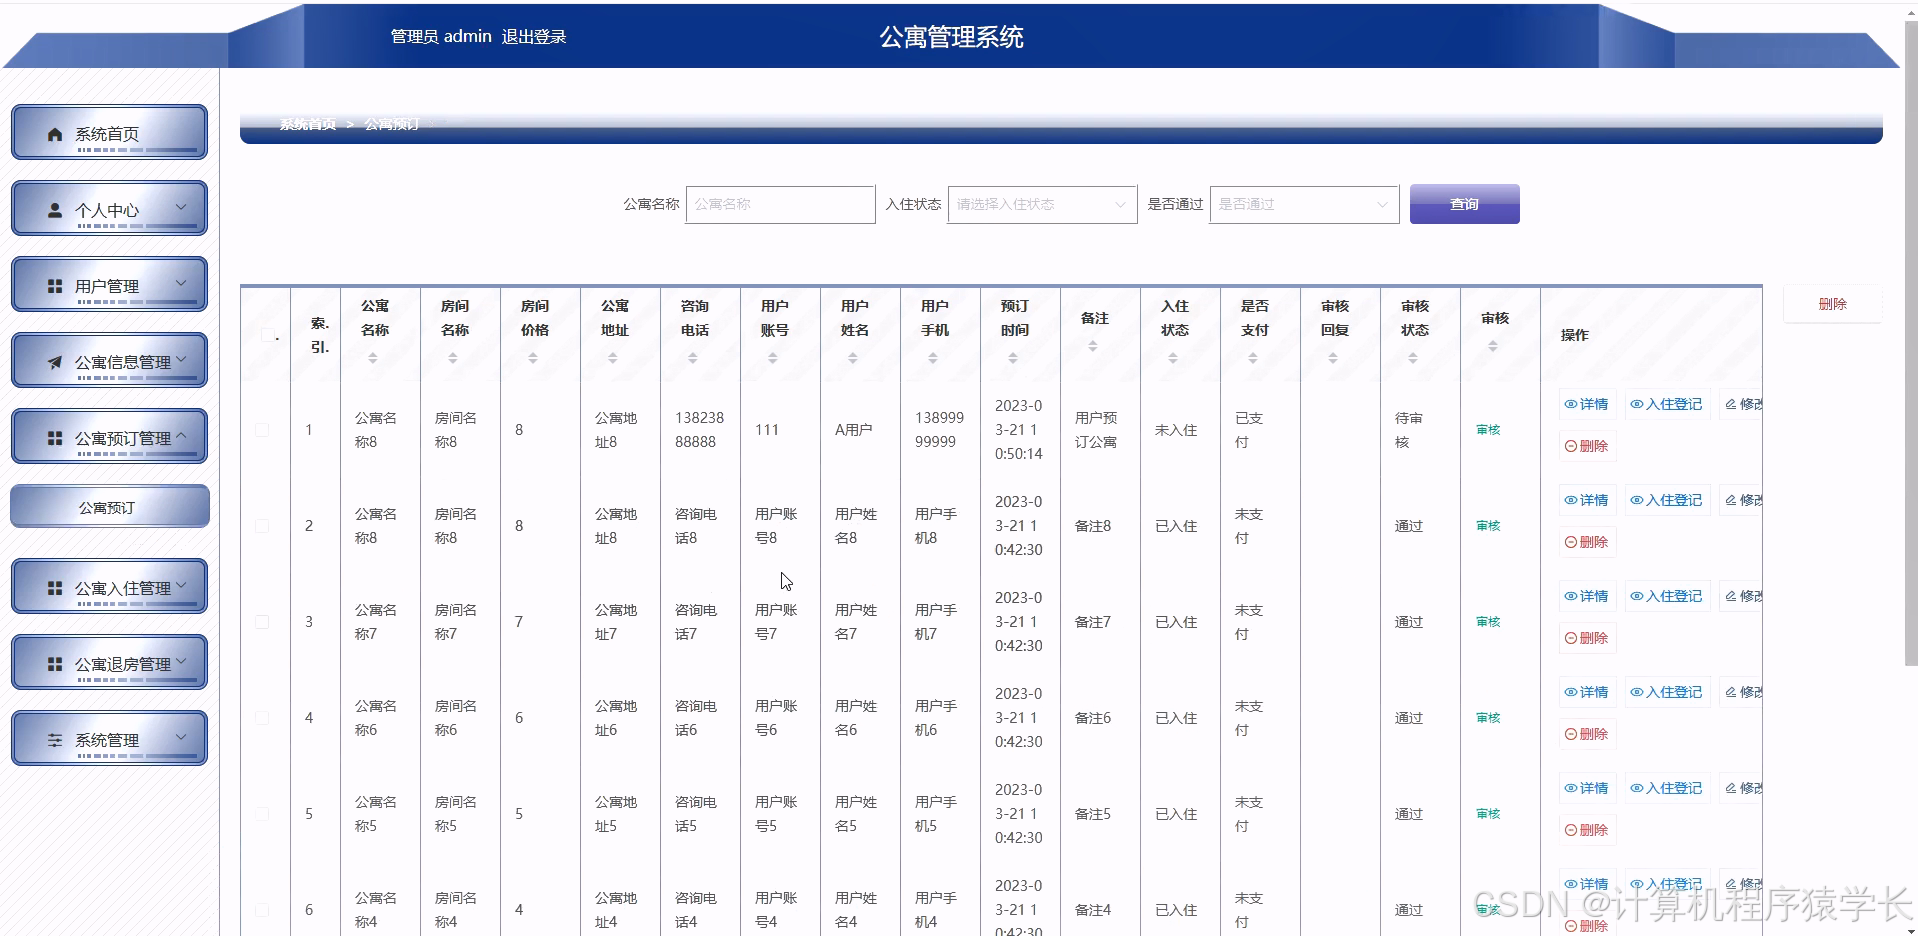Select the grid icon for 公寓退房管理
1918x936 pixels.
(x=55, y=662)
